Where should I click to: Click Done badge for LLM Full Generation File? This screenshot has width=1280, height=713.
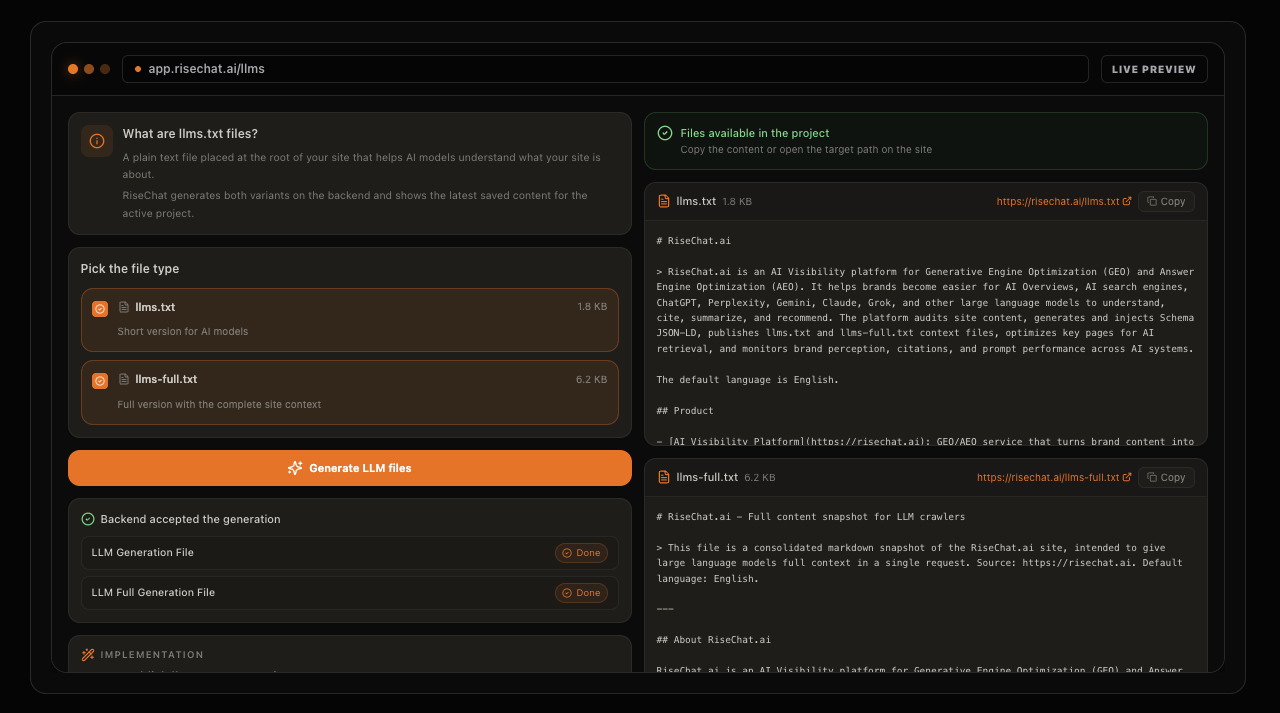click(581, 593)
